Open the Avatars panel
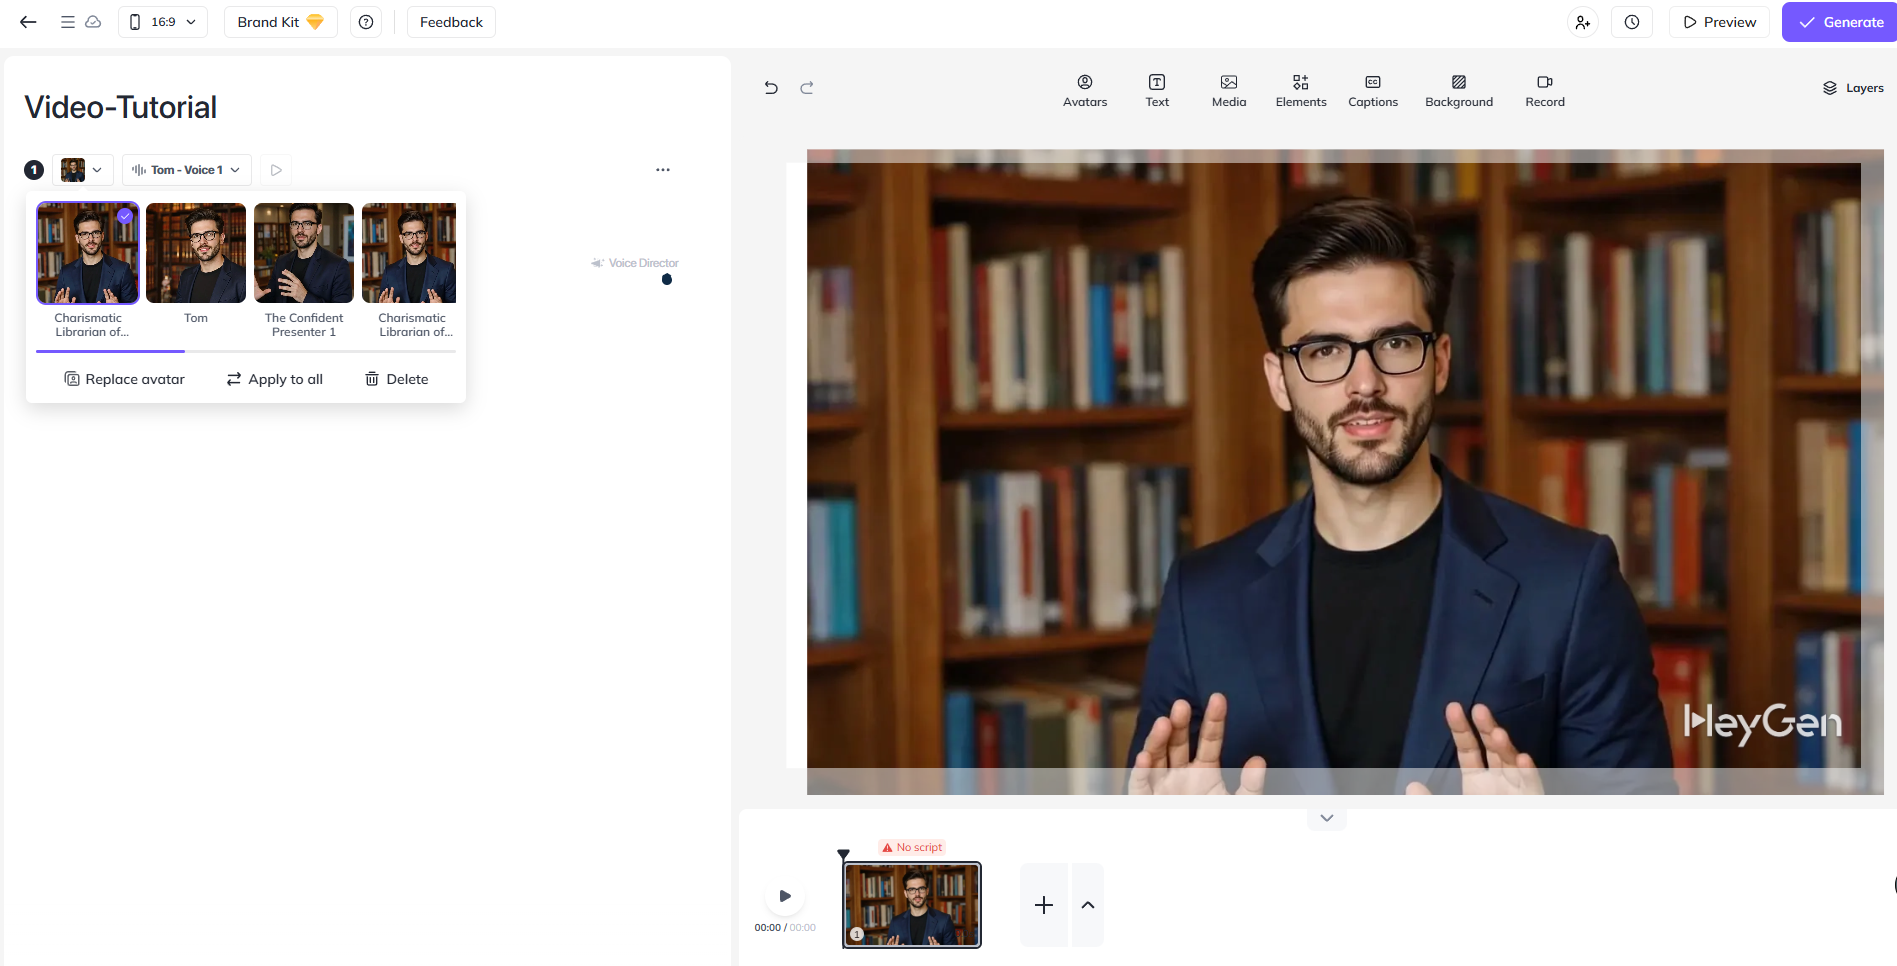The image size is (1897, 966). [x=1084, y=90]
